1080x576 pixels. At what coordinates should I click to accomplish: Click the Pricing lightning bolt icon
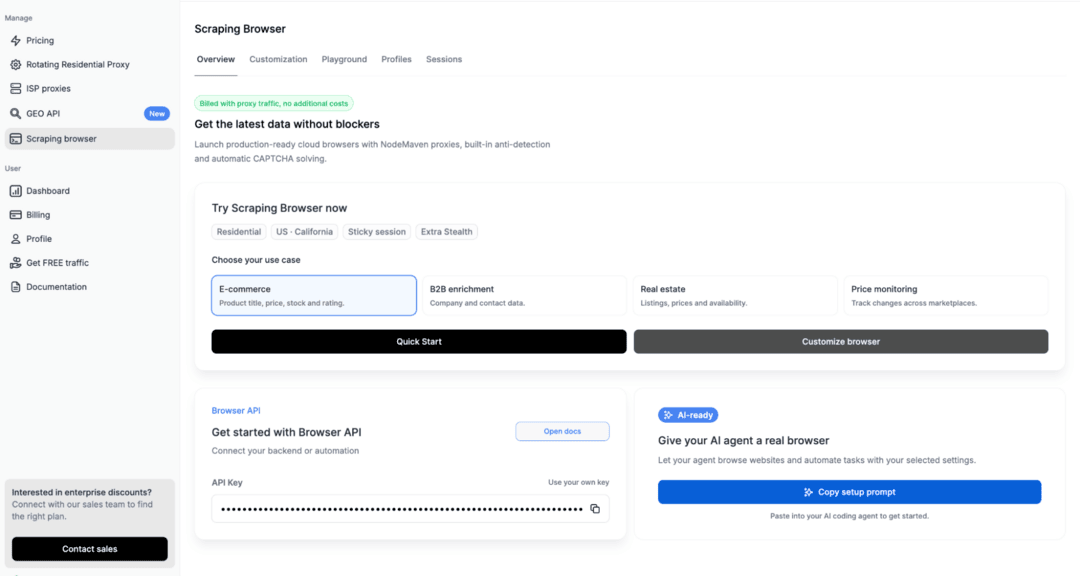click(15, 41)
